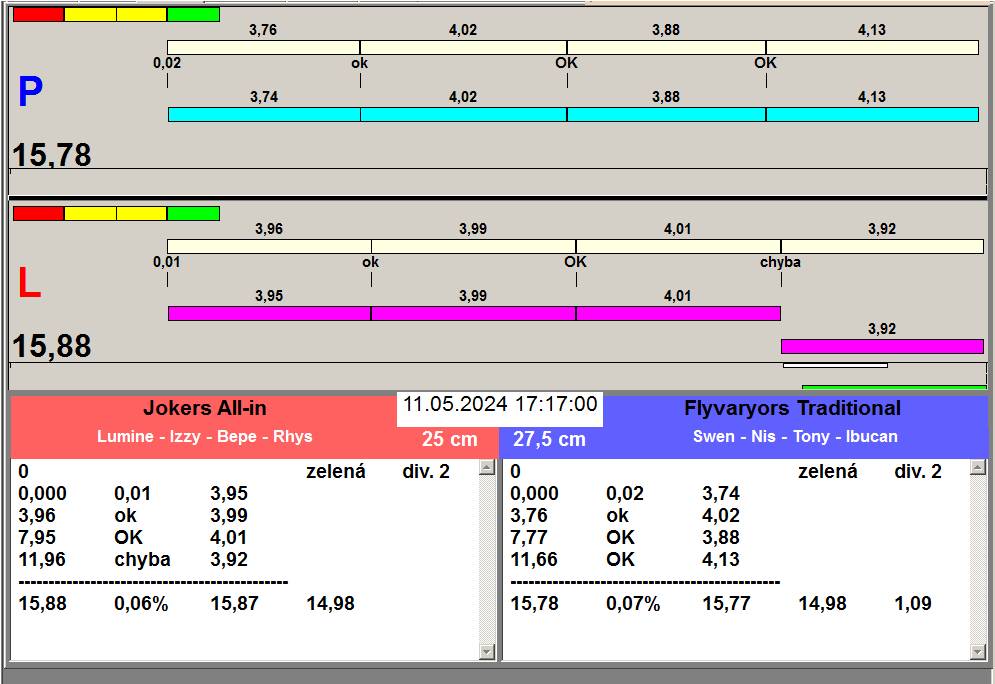Click the chyba fault label in lane L
Viewport: 995px width, 684px height.
pyautogui.click(x=781, y=262)
